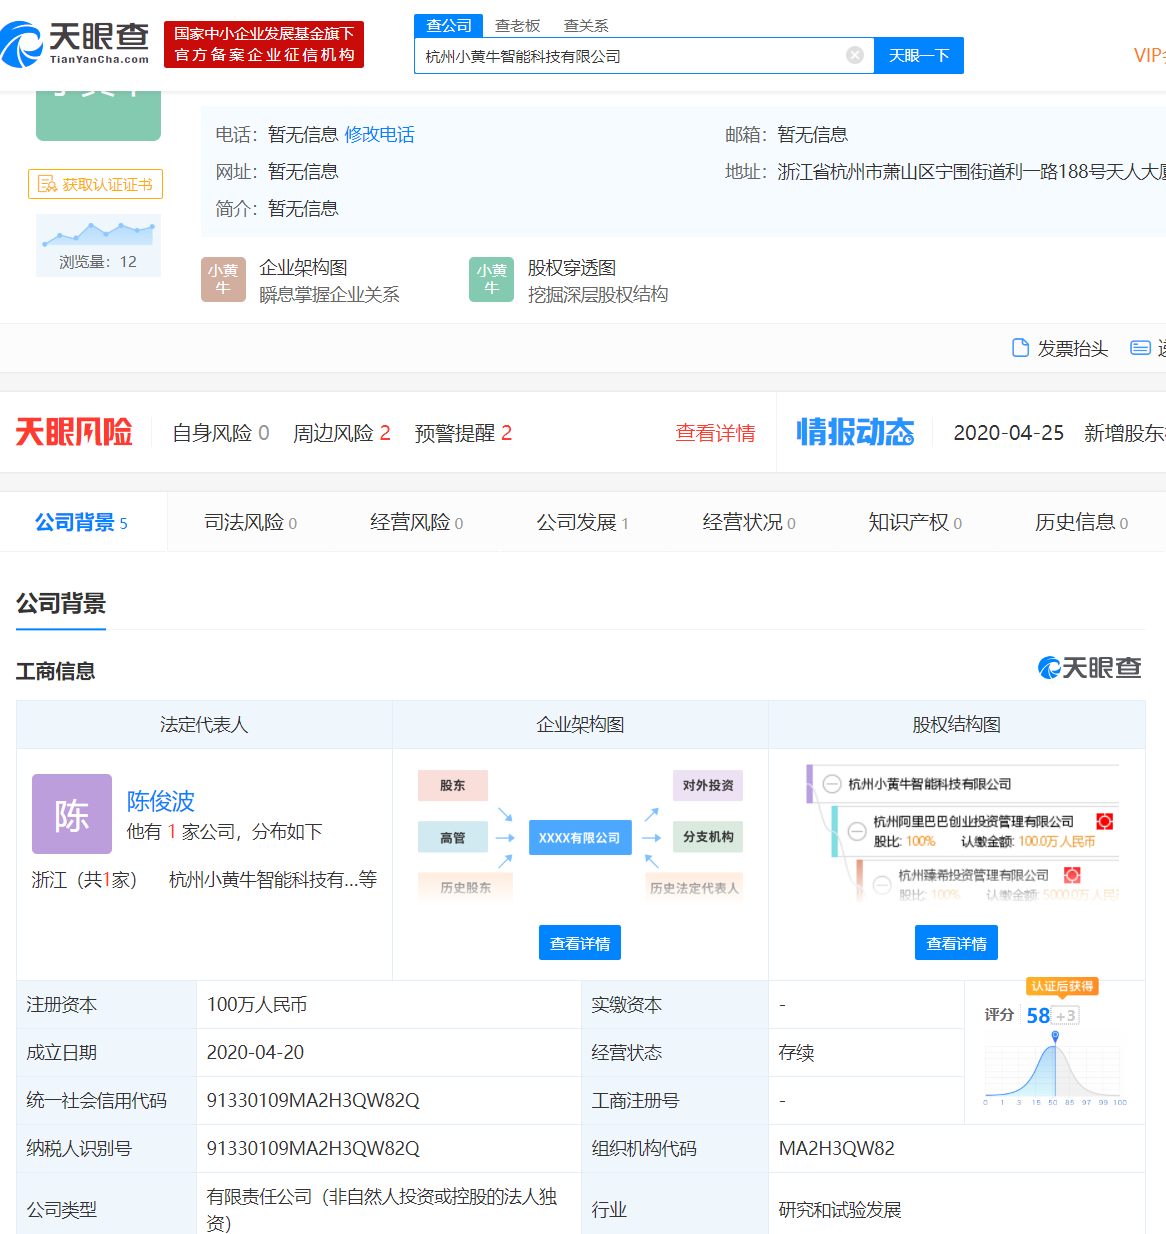Click the score distribution chart marker

point(1054,1037)
